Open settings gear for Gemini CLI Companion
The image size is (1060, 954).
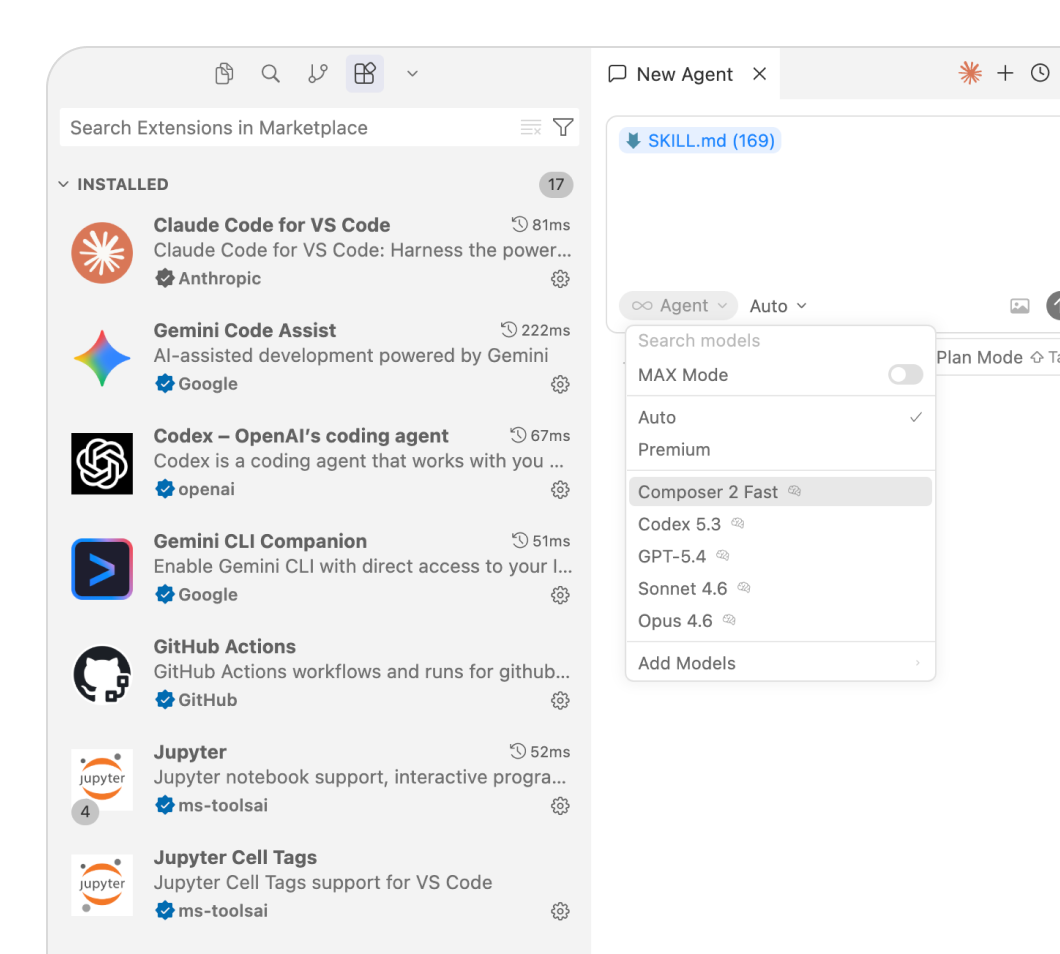pyautogui.click(x=560, y=595)
